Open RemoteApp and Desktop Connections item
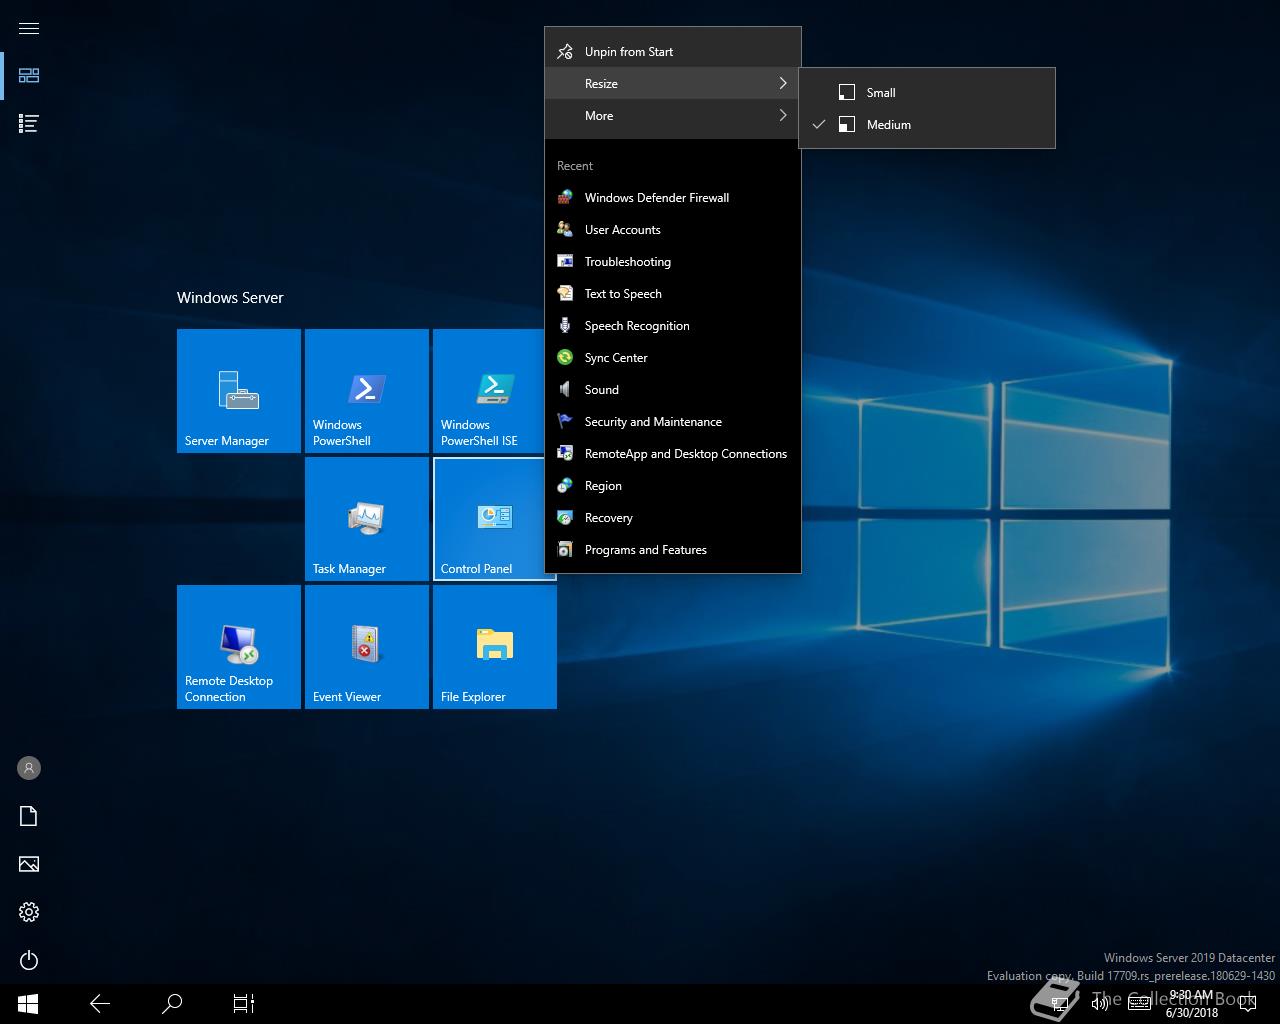The height and width of the screenshot is (1024, 1280). pos(673,453)
